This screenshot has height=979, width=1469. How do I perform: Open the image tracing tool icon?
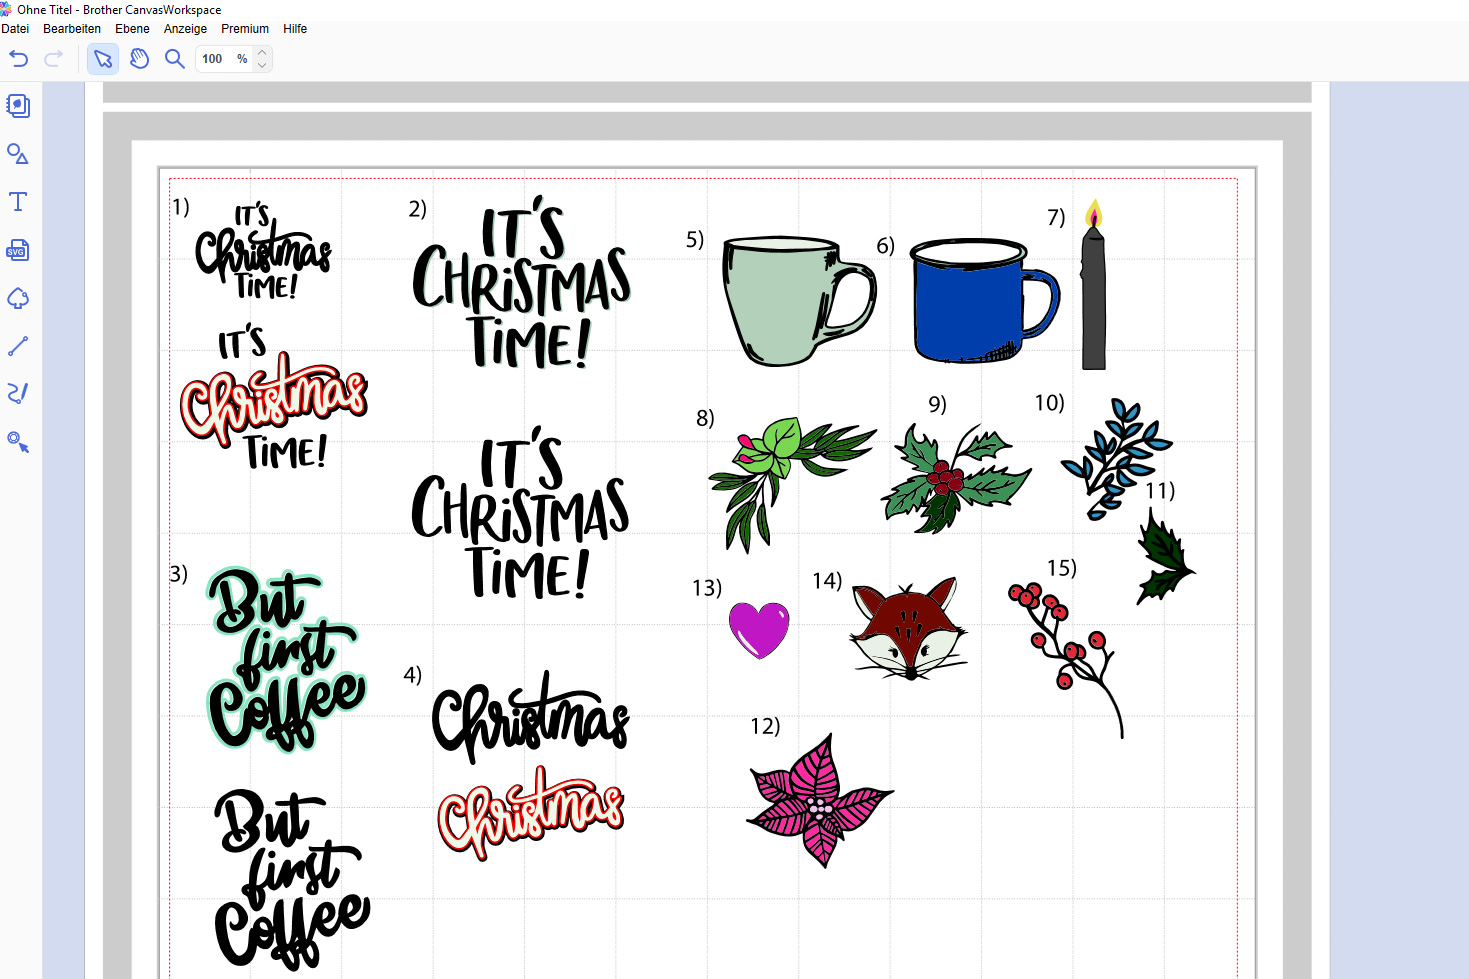click(18, 298)
